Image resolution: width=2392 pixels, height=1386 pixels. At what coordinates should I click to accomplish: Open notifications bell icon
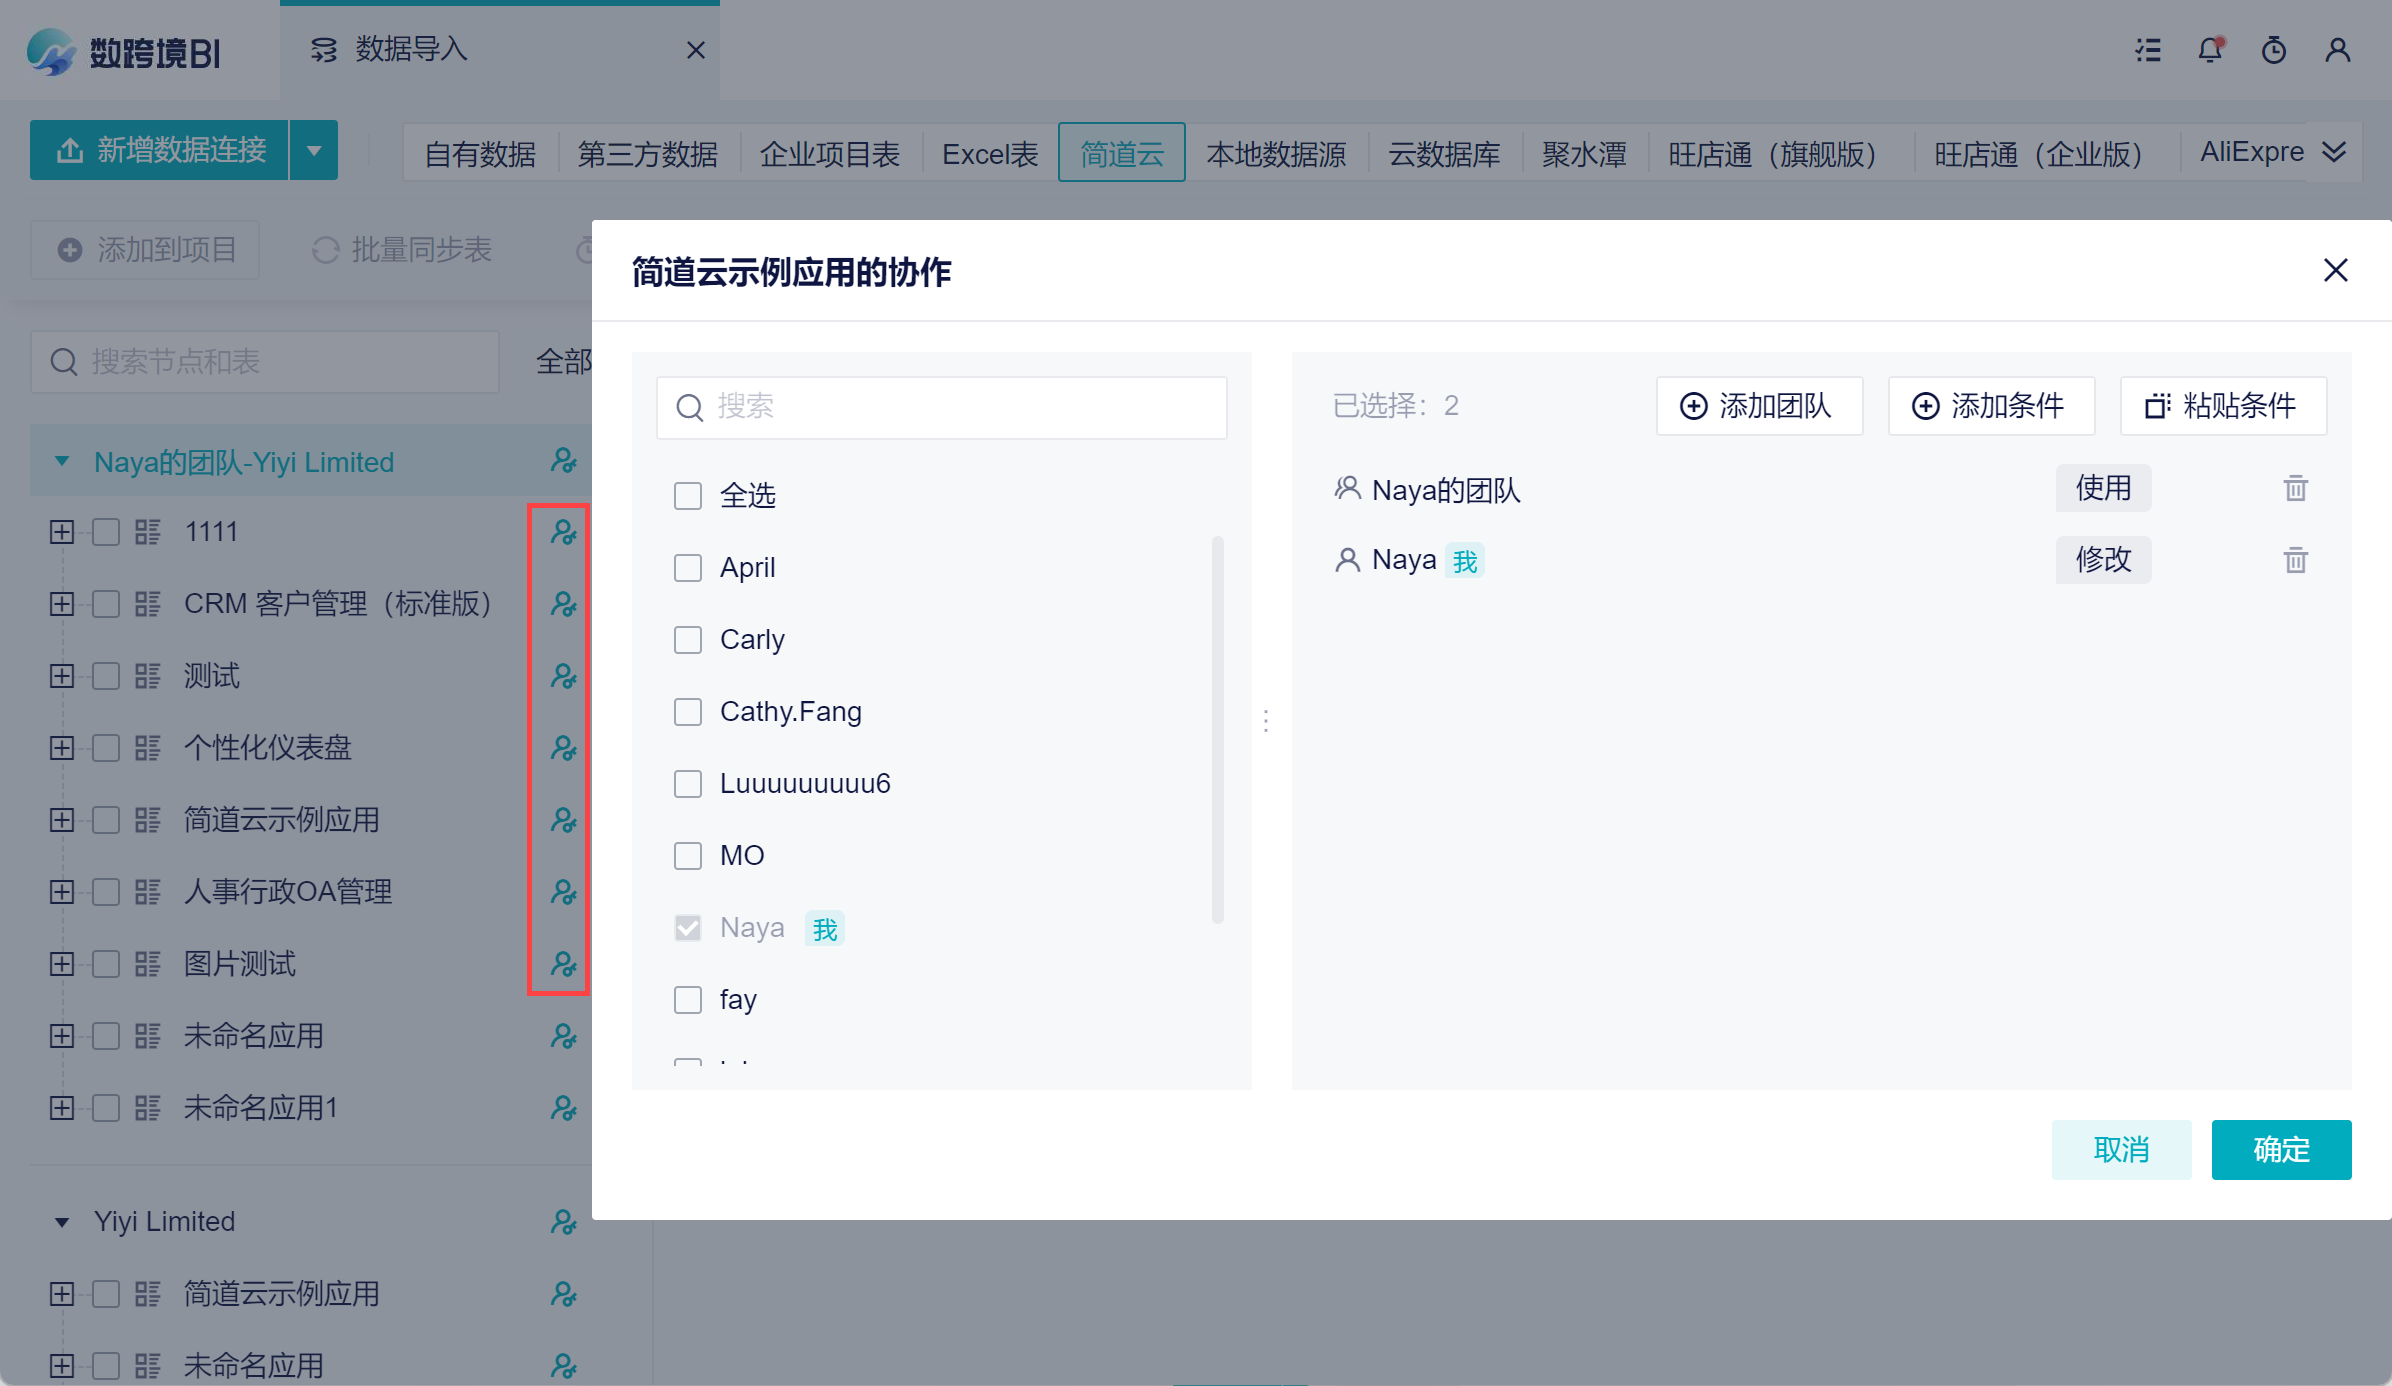[x=2210, y=50]
